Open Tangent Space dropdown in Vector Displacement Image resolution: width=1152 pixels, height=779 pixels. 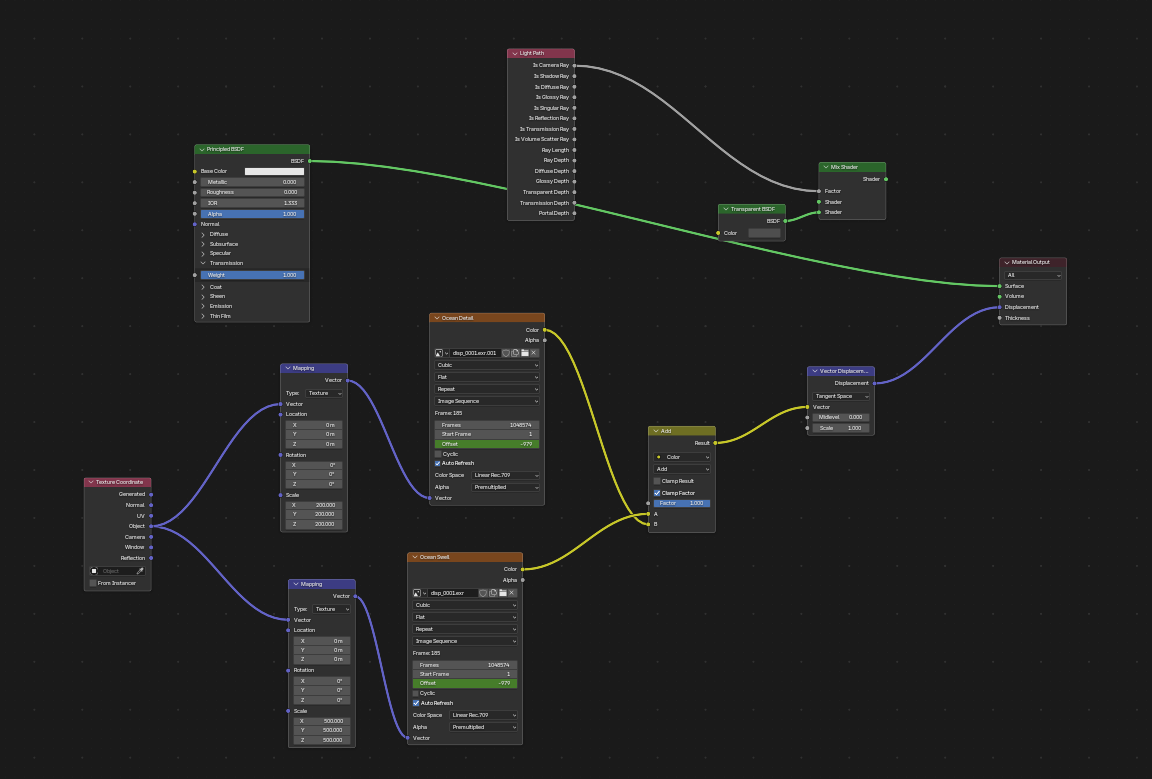[x=841, y=396]
